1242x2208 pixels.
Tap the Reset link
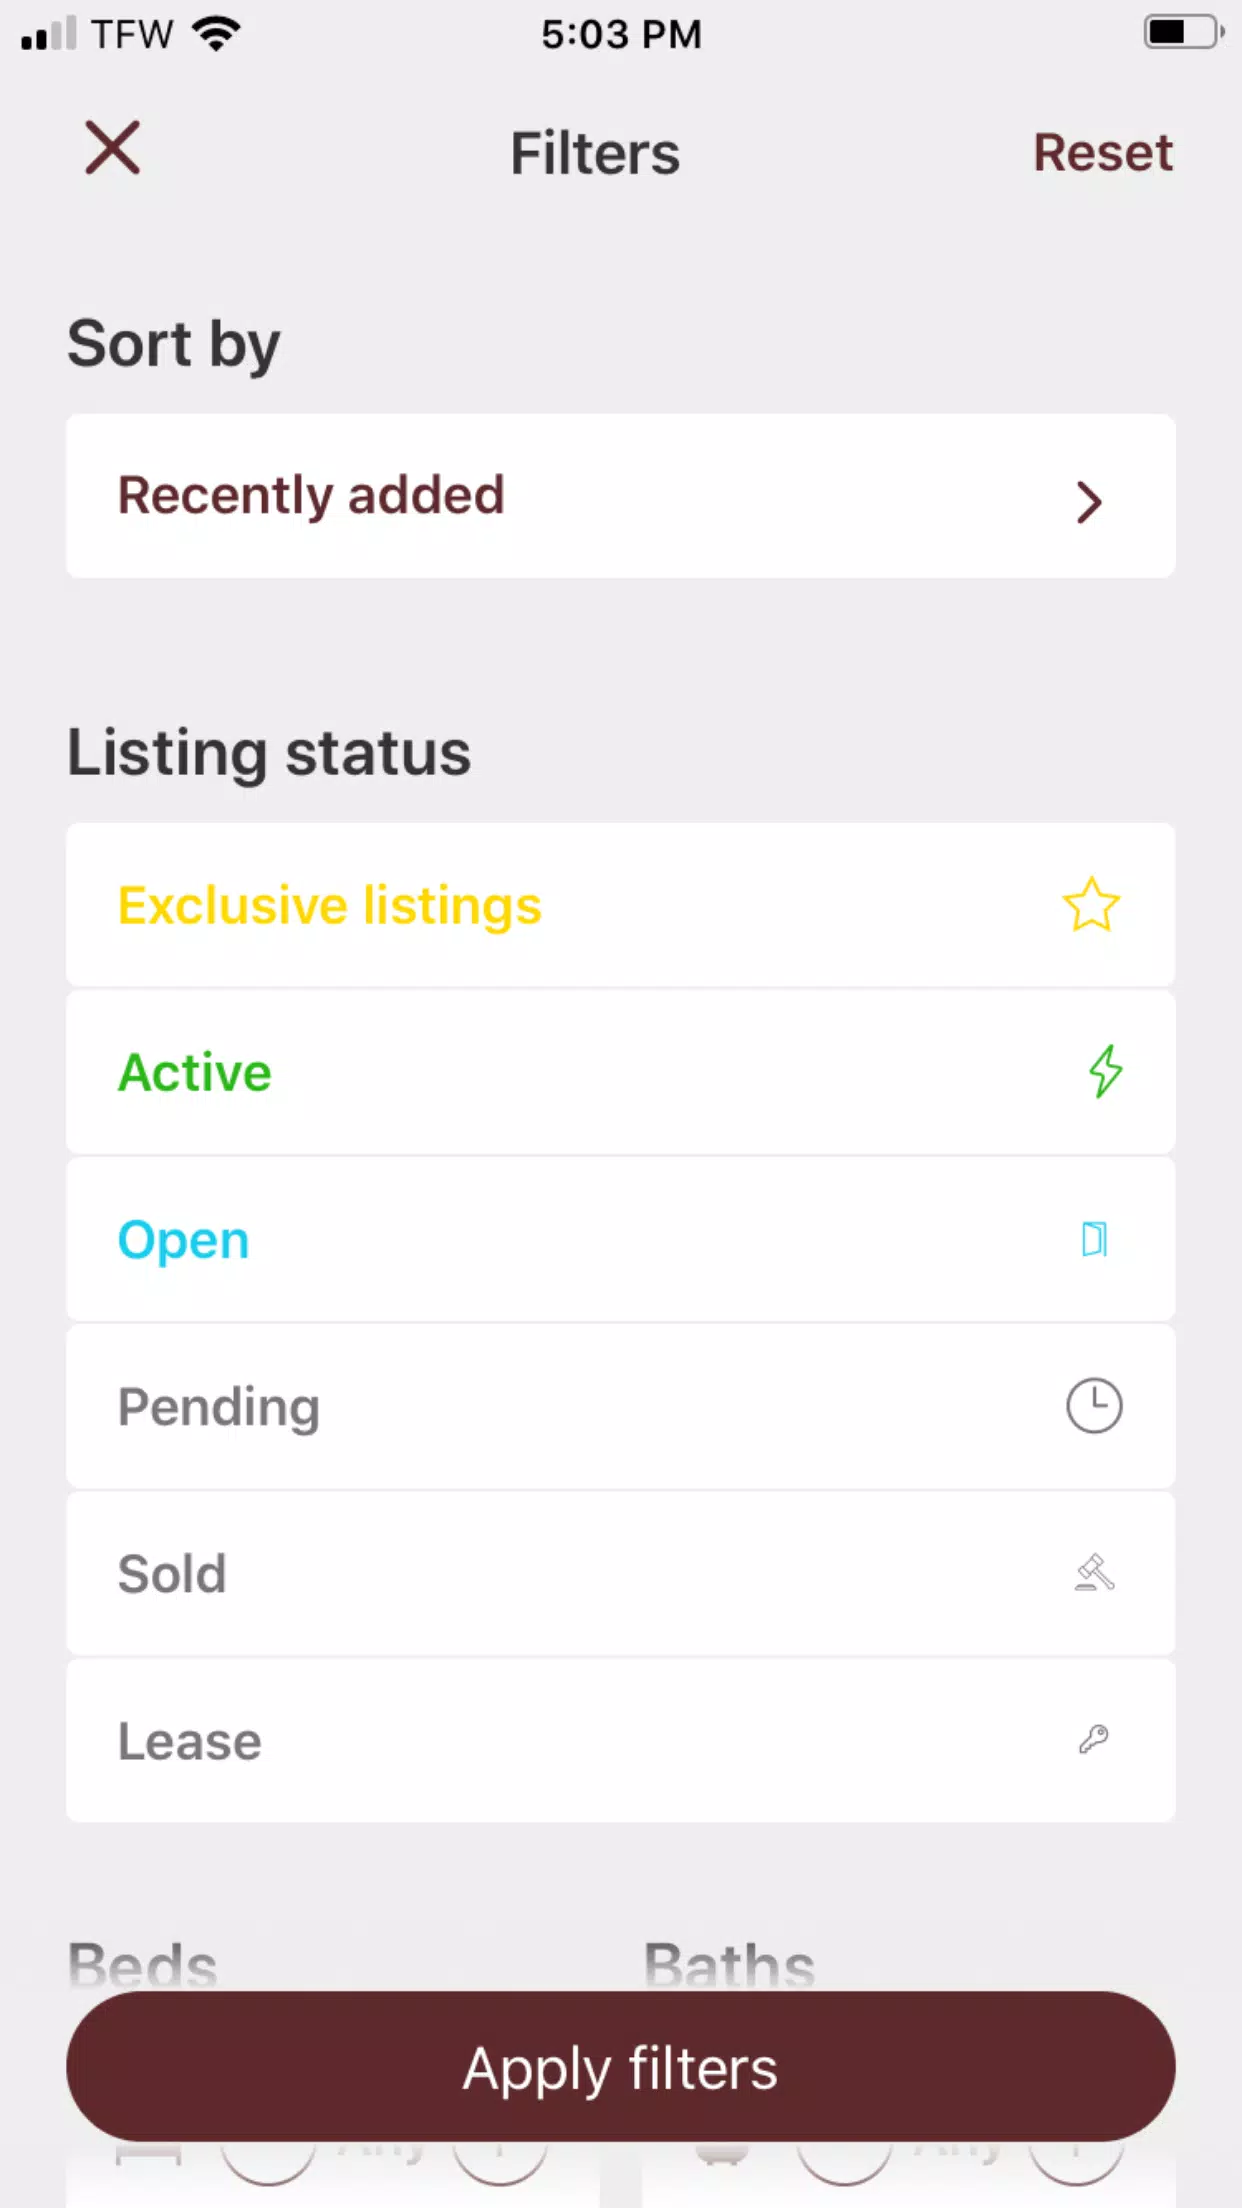[1103, 153]
